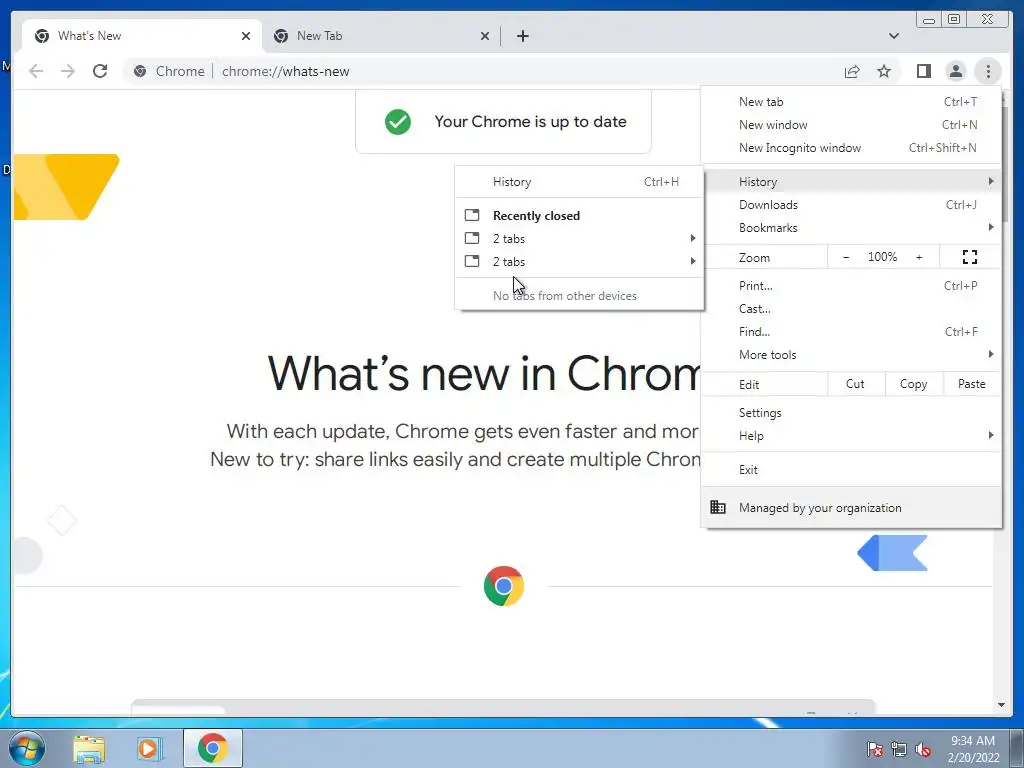This screenshot has width=1024, height=768.
Task: Click the Cut button
Action: 856,384
